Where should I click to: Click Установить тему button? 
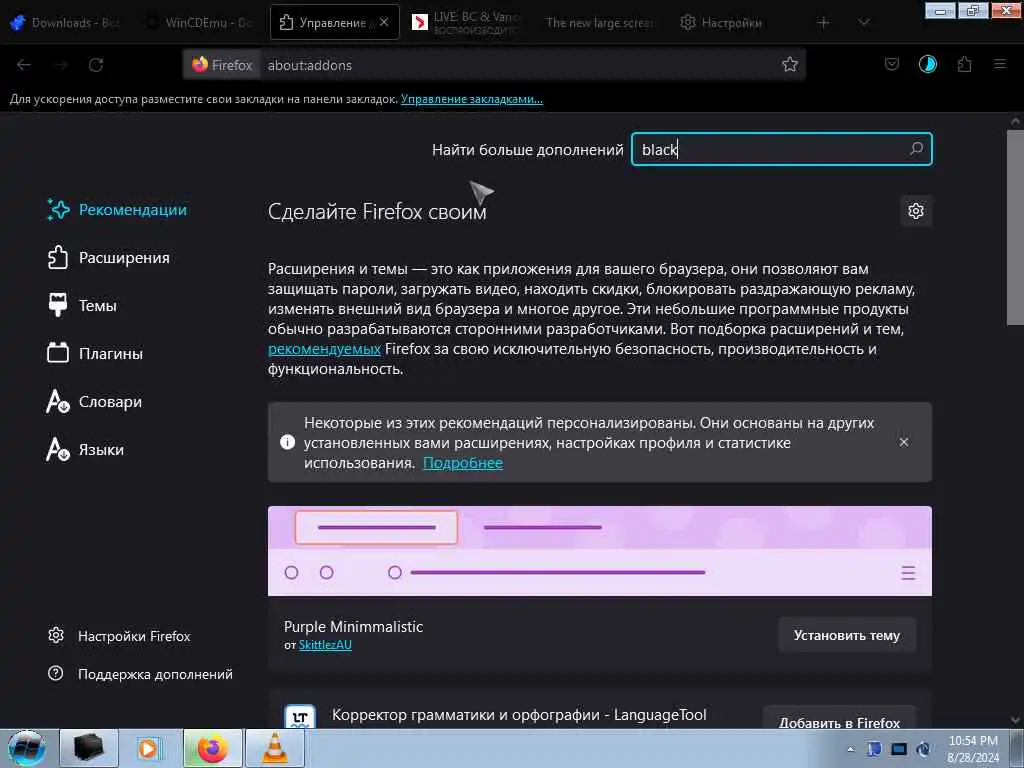pos(847,635)
